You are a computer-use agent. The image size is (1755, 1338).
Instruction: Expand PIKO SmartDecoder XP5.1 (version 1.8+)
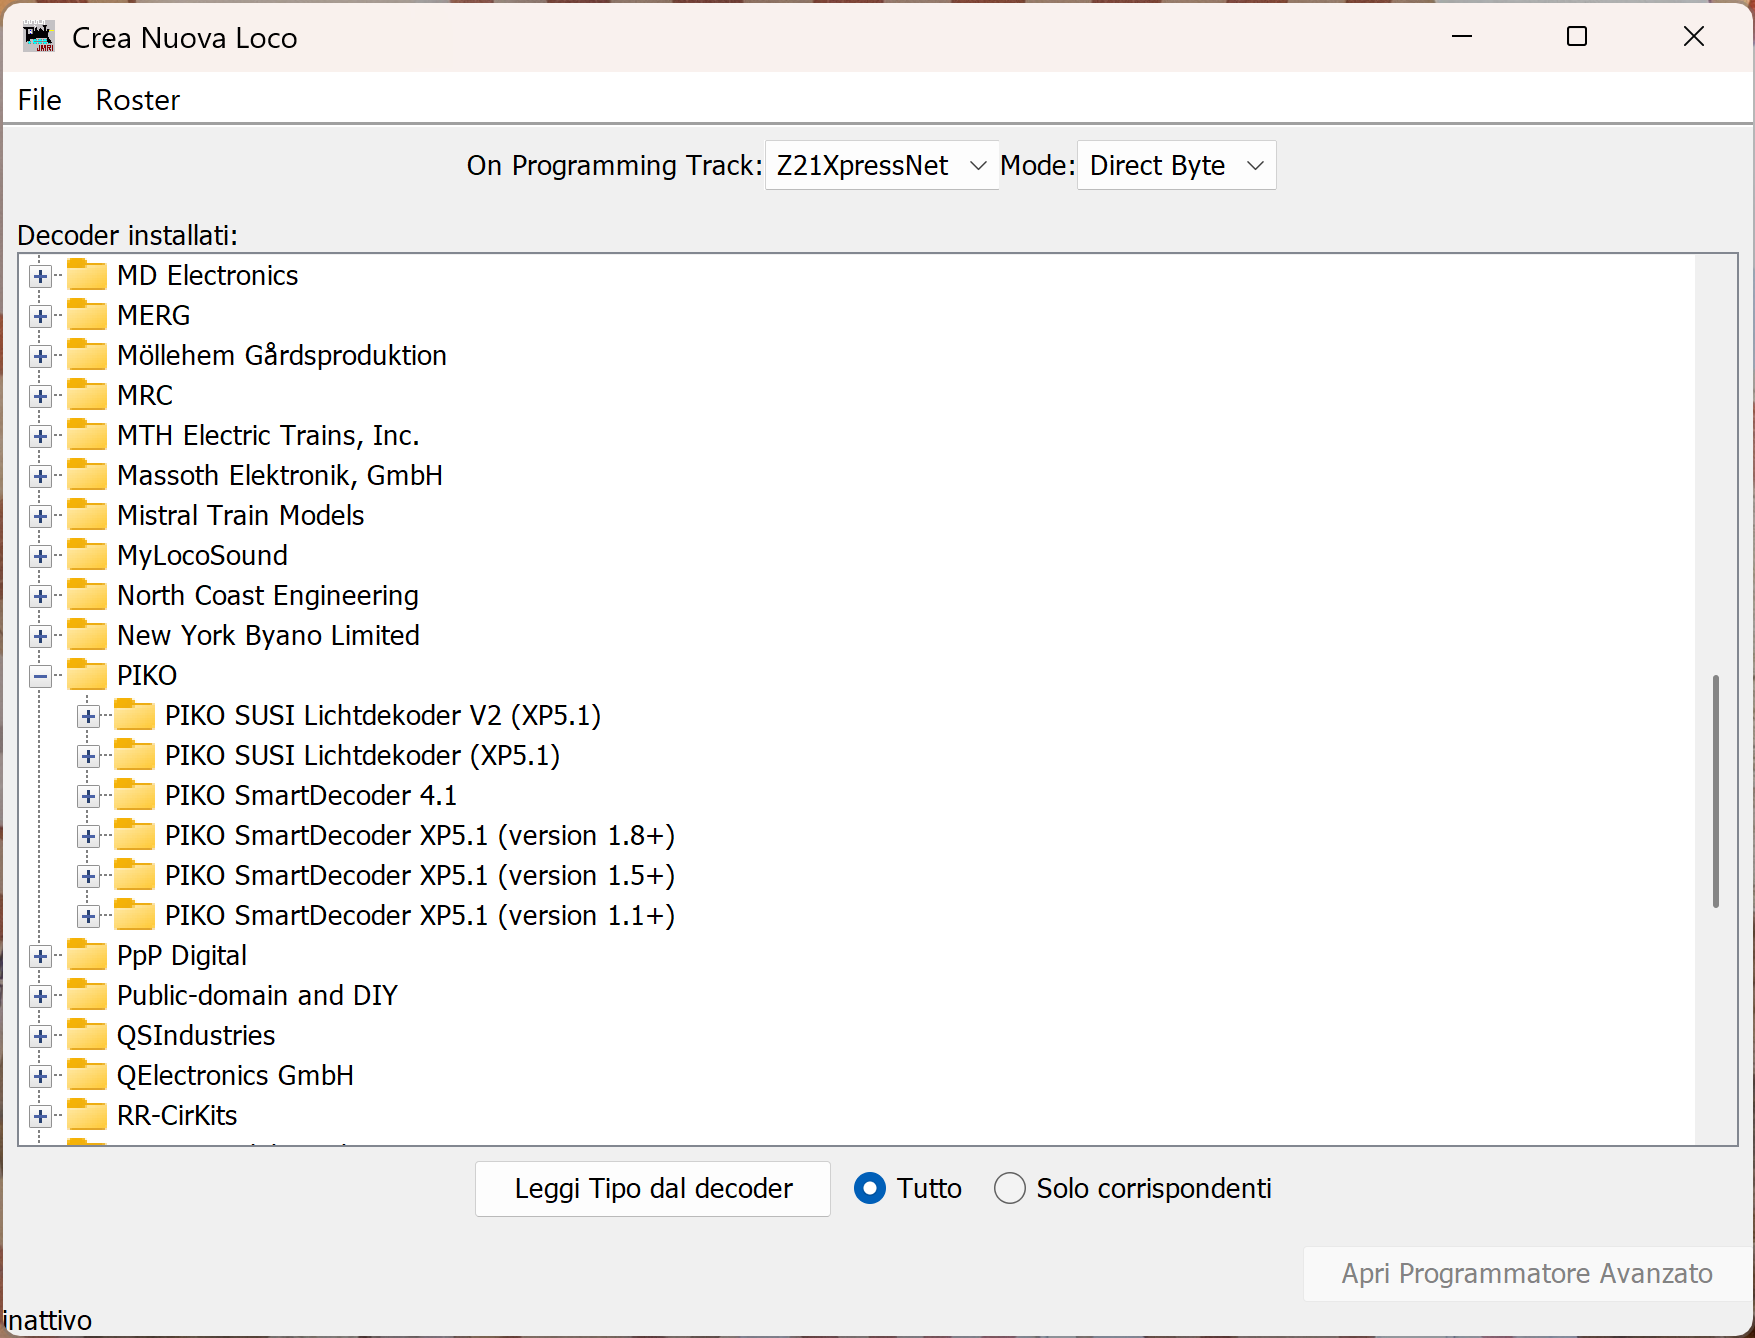(88, 835)
